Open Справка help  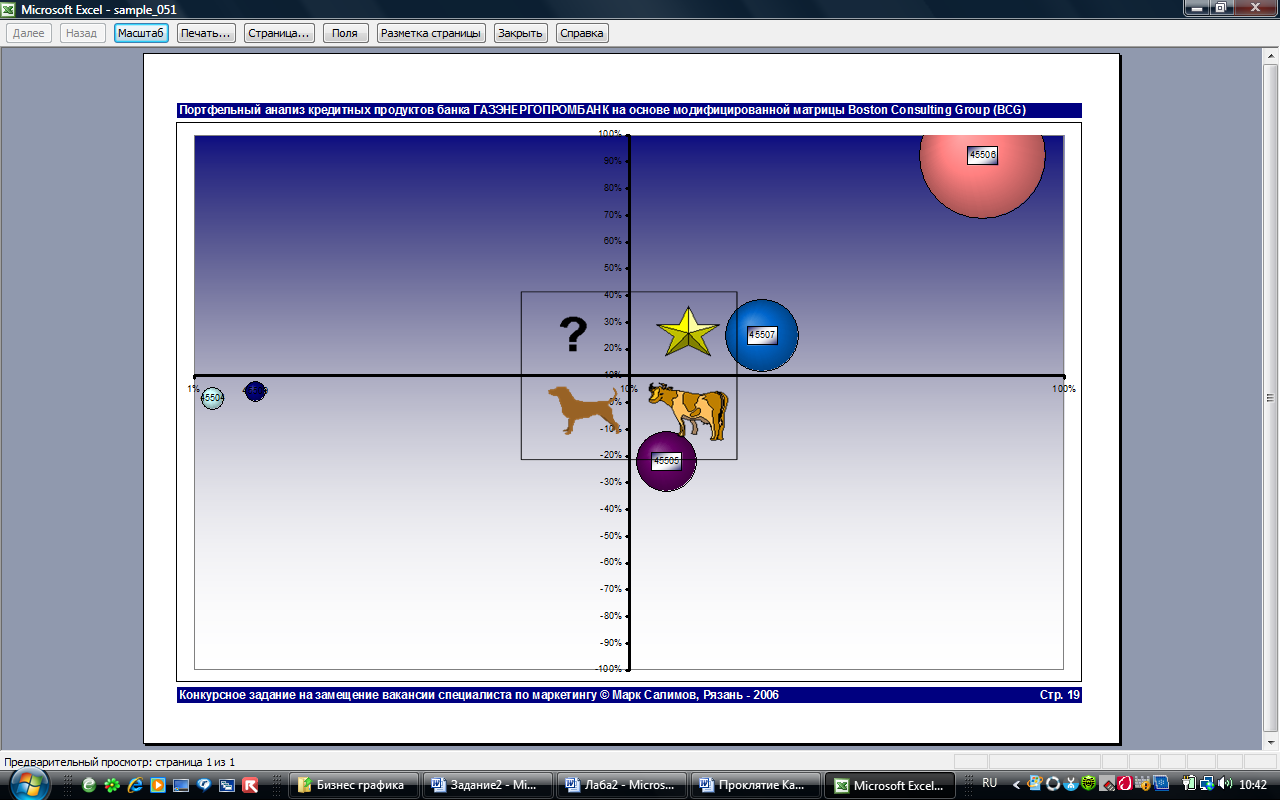[x=582, y=33]
